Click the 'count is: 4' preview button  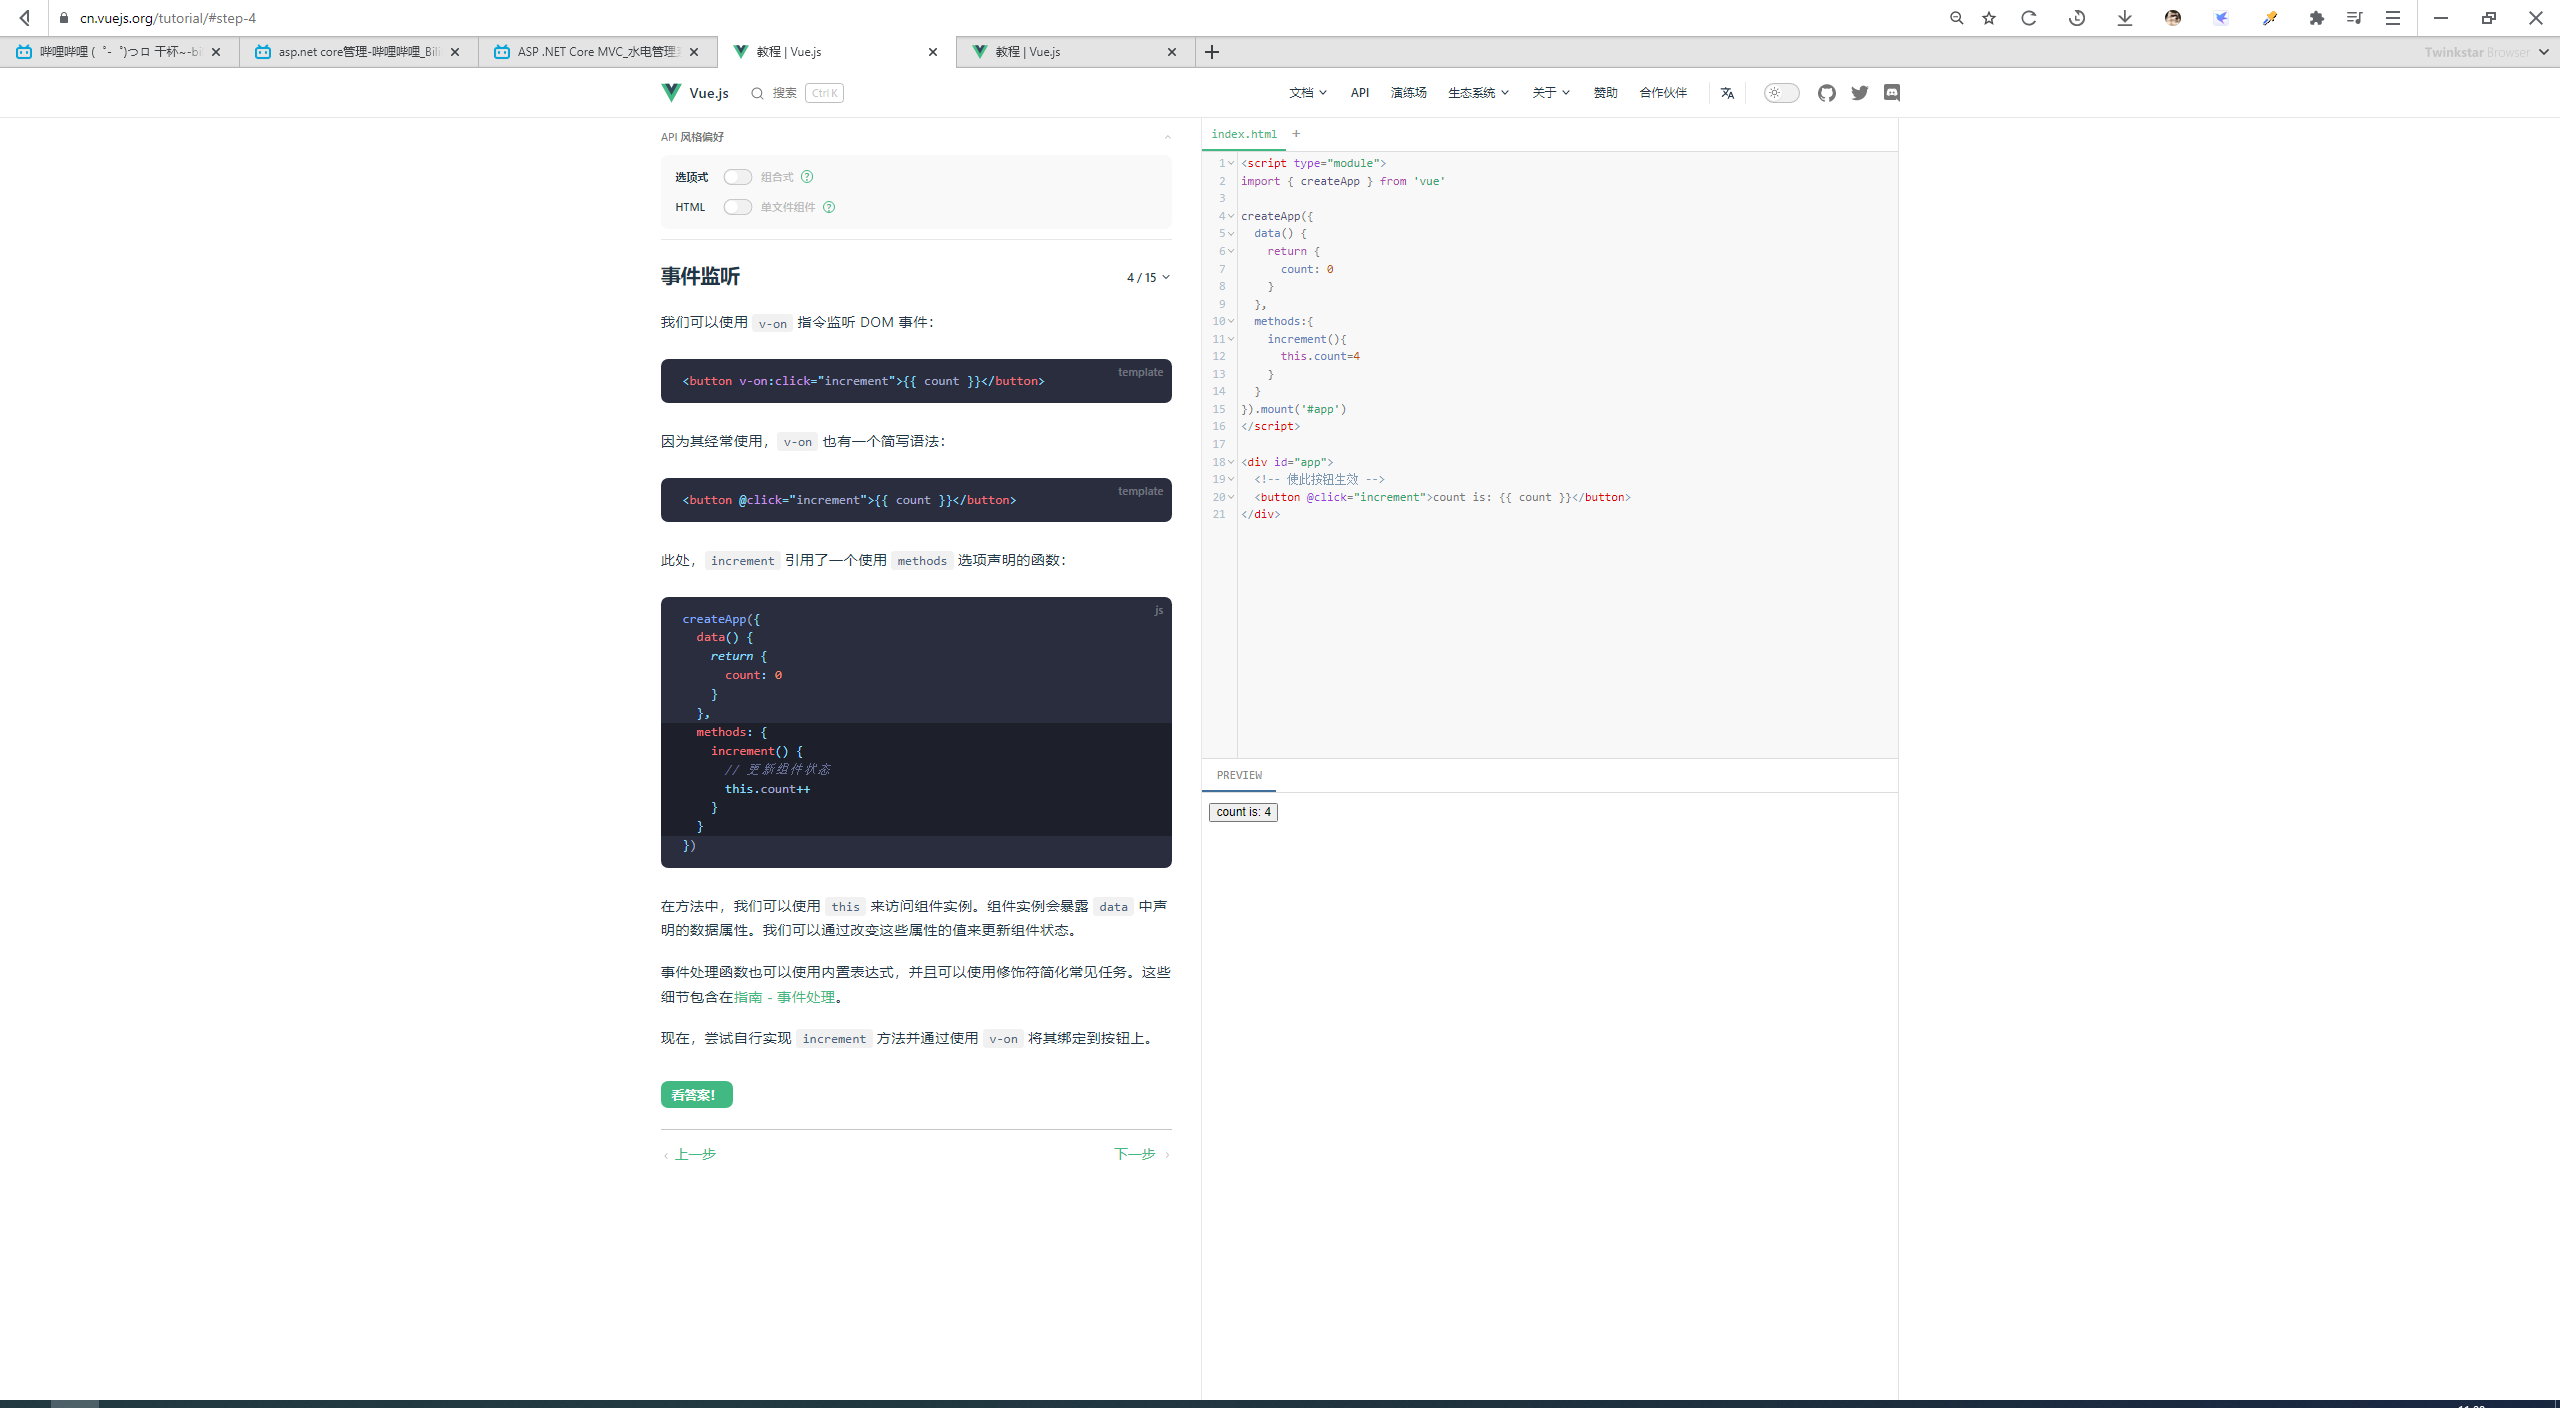click(1243, 812)
